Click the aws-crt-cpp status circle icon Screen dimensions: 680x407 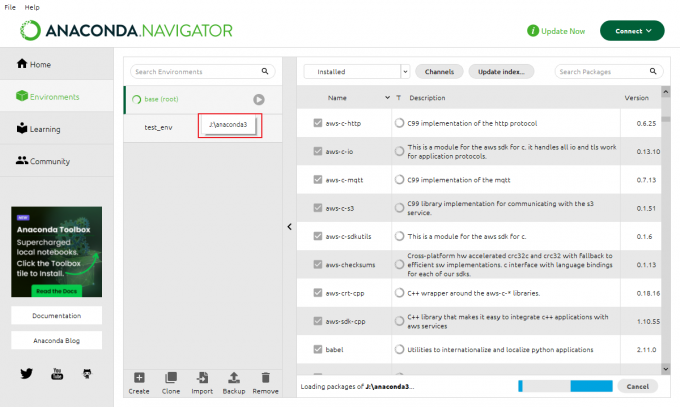[399, 293]
